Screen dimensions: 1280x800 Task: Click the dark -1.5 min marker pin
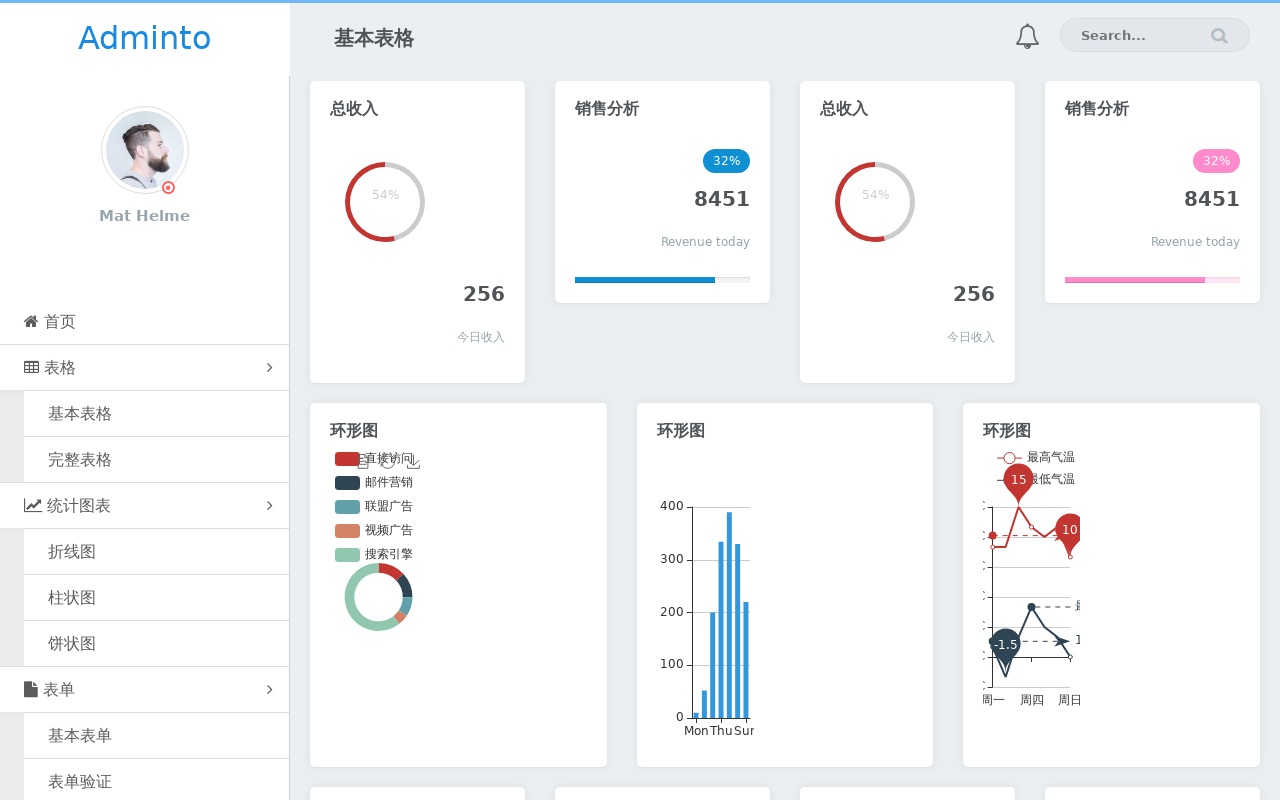[x=1005, y=647]
